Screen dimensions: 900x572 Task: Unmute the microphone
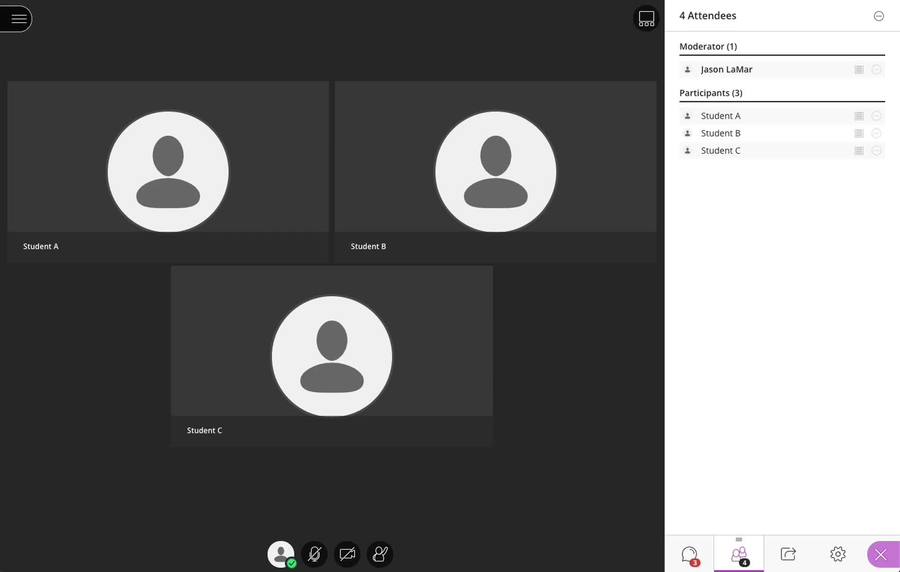[x=315, y=554]
